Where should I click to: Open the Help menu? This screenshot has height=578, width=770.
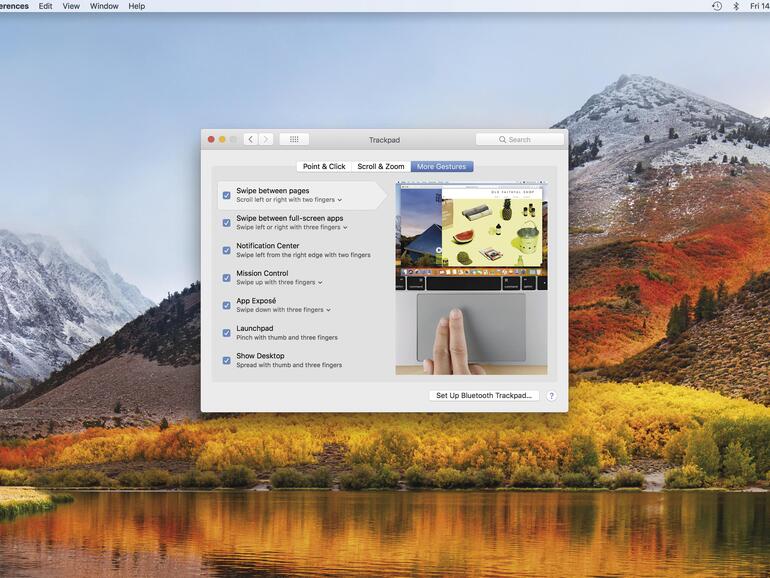tap(137, 6)
